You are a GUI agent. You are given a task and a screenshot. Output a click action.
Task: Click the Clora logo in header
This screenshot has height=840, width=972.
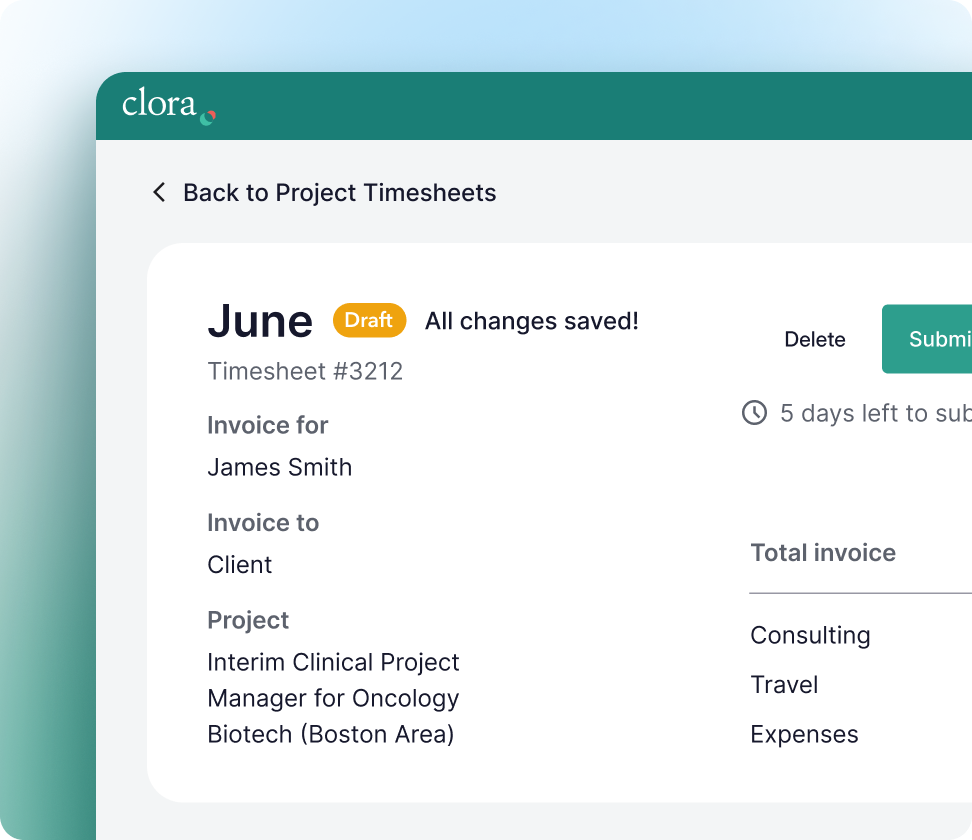[168, 106]
